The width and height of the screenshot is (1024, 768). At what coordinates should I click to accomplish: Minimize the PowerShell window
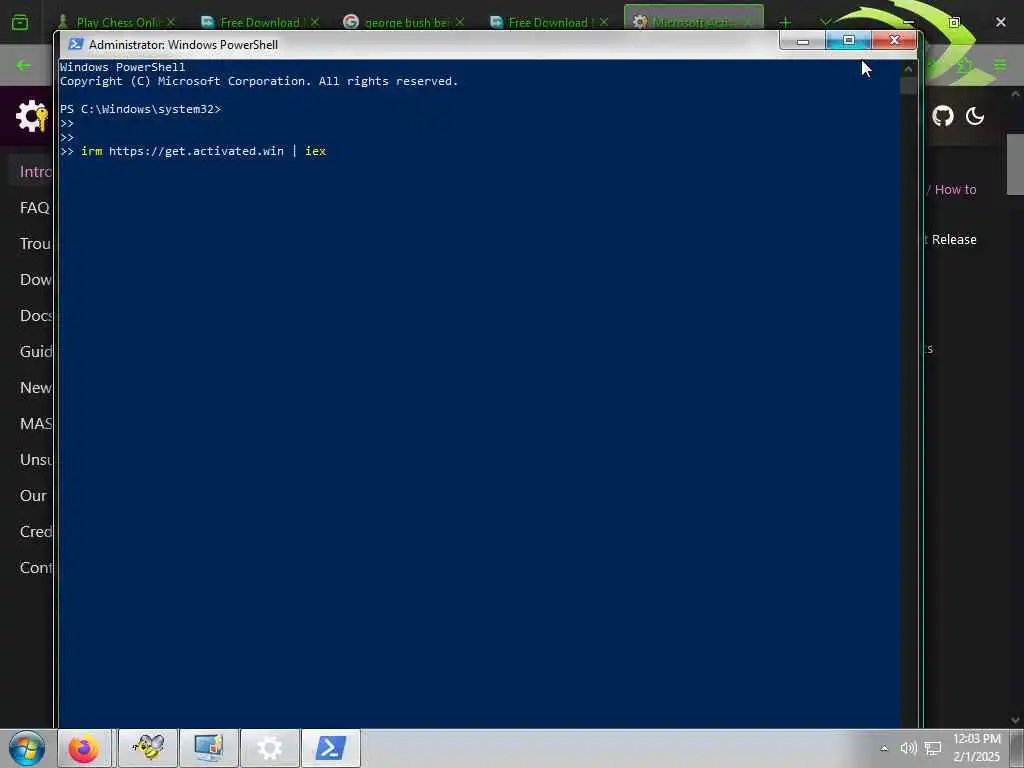point(803,40)
